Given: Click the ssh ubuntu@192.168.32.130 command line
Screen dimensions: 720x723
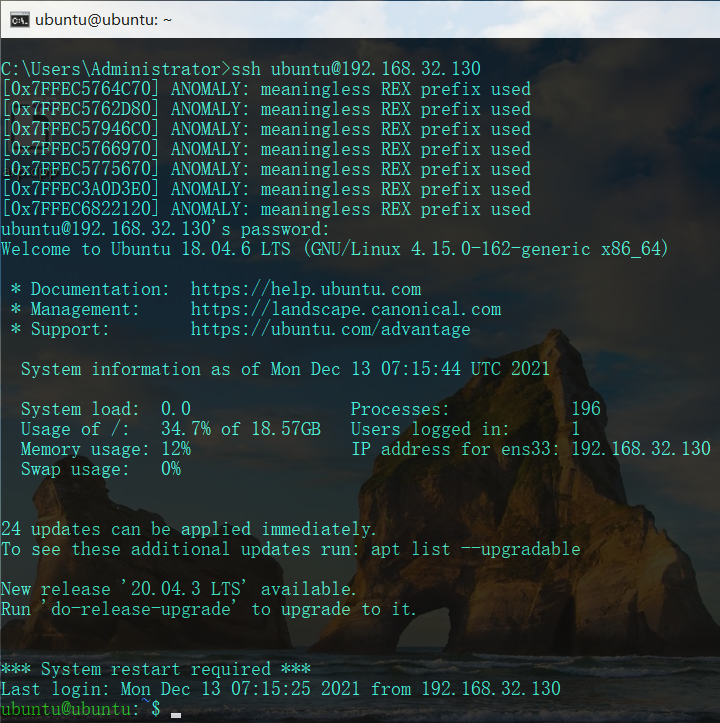Looking at the screenshot, I should click(x=241, y=69).
